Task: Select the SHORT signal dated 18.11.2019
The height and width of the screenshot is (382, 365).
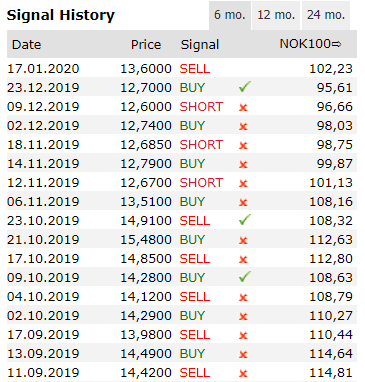Action: click(201, 145)
